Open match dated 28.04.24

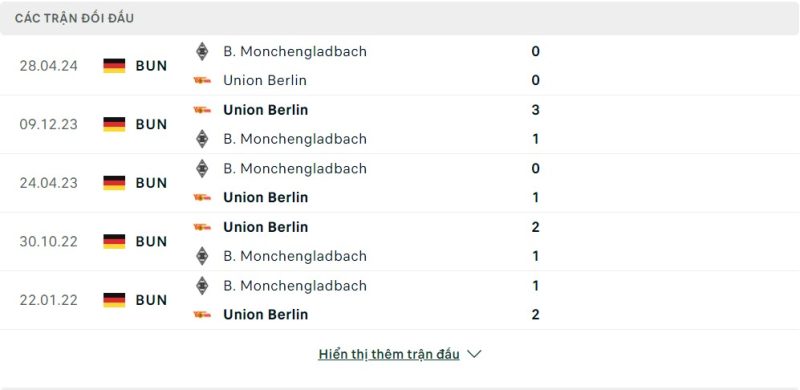pos(48,66)
